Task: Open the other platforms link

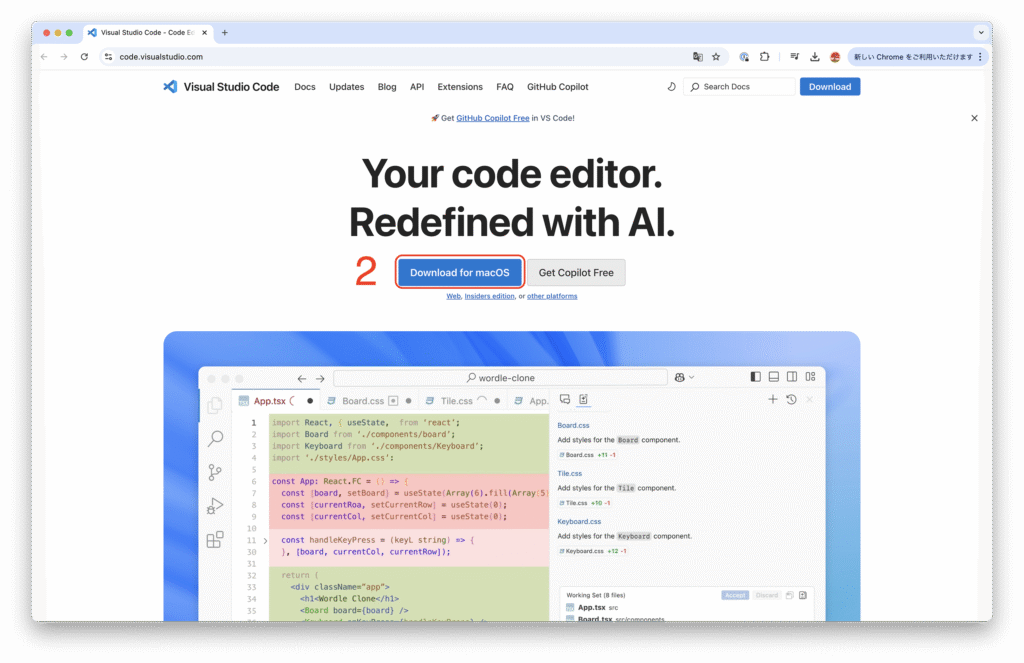Action: coord(552,296)
